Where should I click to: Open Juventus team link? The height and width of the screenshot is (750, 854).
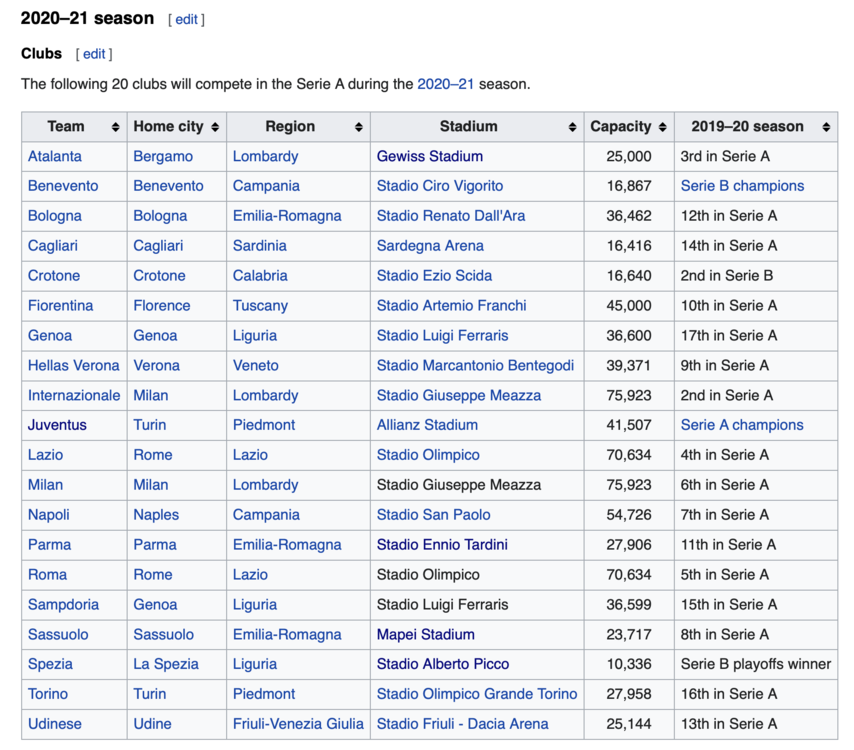click(57, 425)
